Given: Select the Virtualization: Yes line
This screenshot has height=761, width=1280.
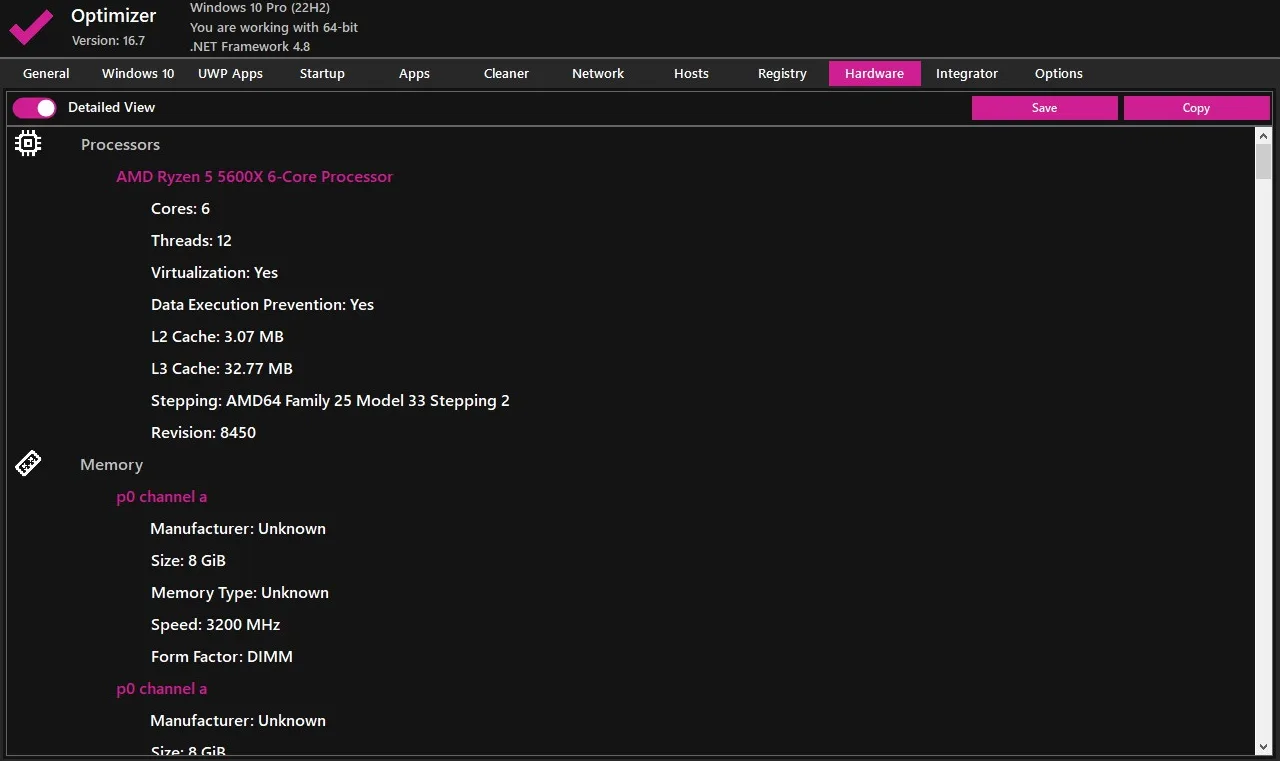Looking at the screenshot, I should point(214,273).
